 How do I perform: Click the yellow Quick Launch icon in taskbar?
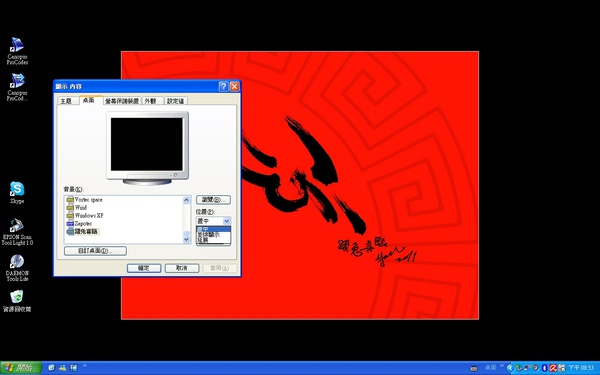tap(62, 368)
